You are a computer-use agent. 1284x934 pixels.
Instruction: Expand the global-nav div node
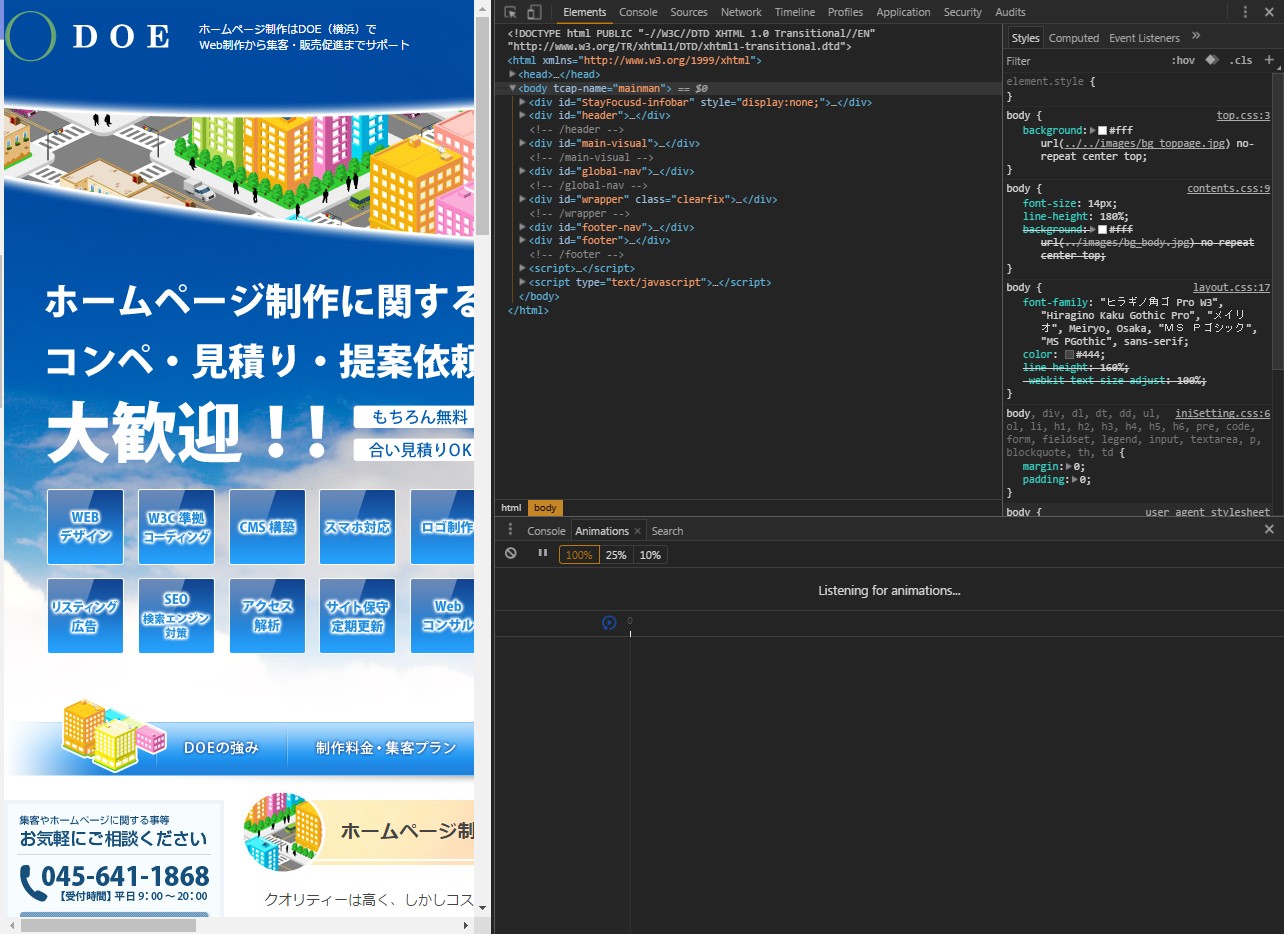523,171
